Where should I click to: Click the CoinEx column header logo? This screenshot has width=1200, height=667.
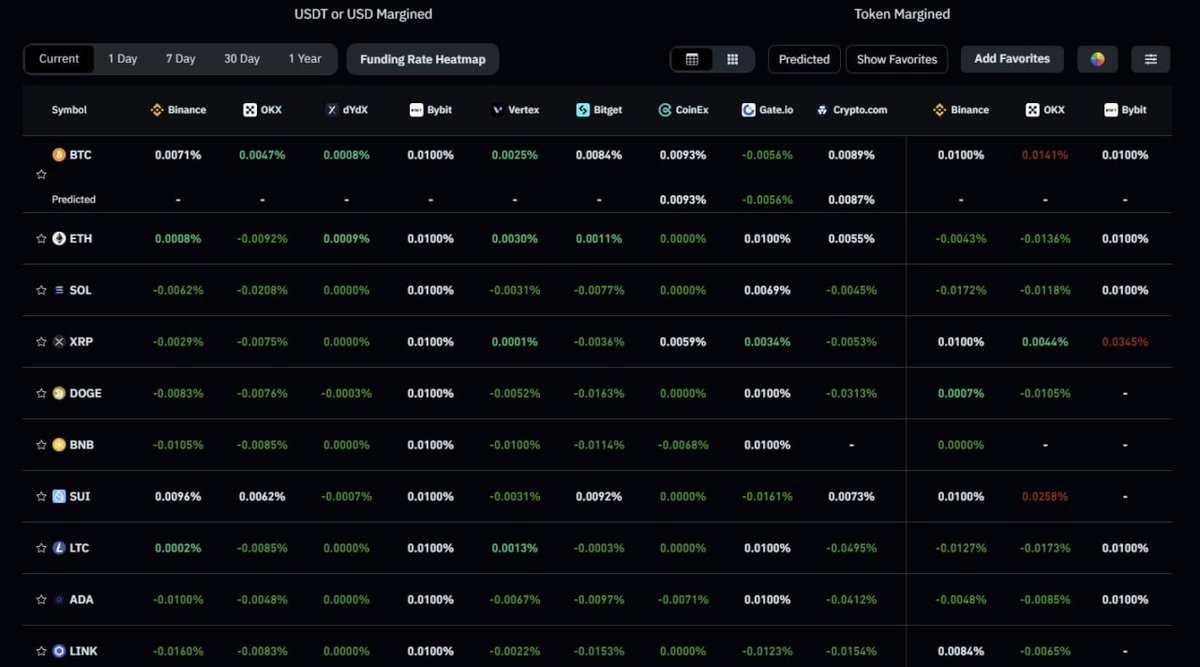[x=665, y=110]
